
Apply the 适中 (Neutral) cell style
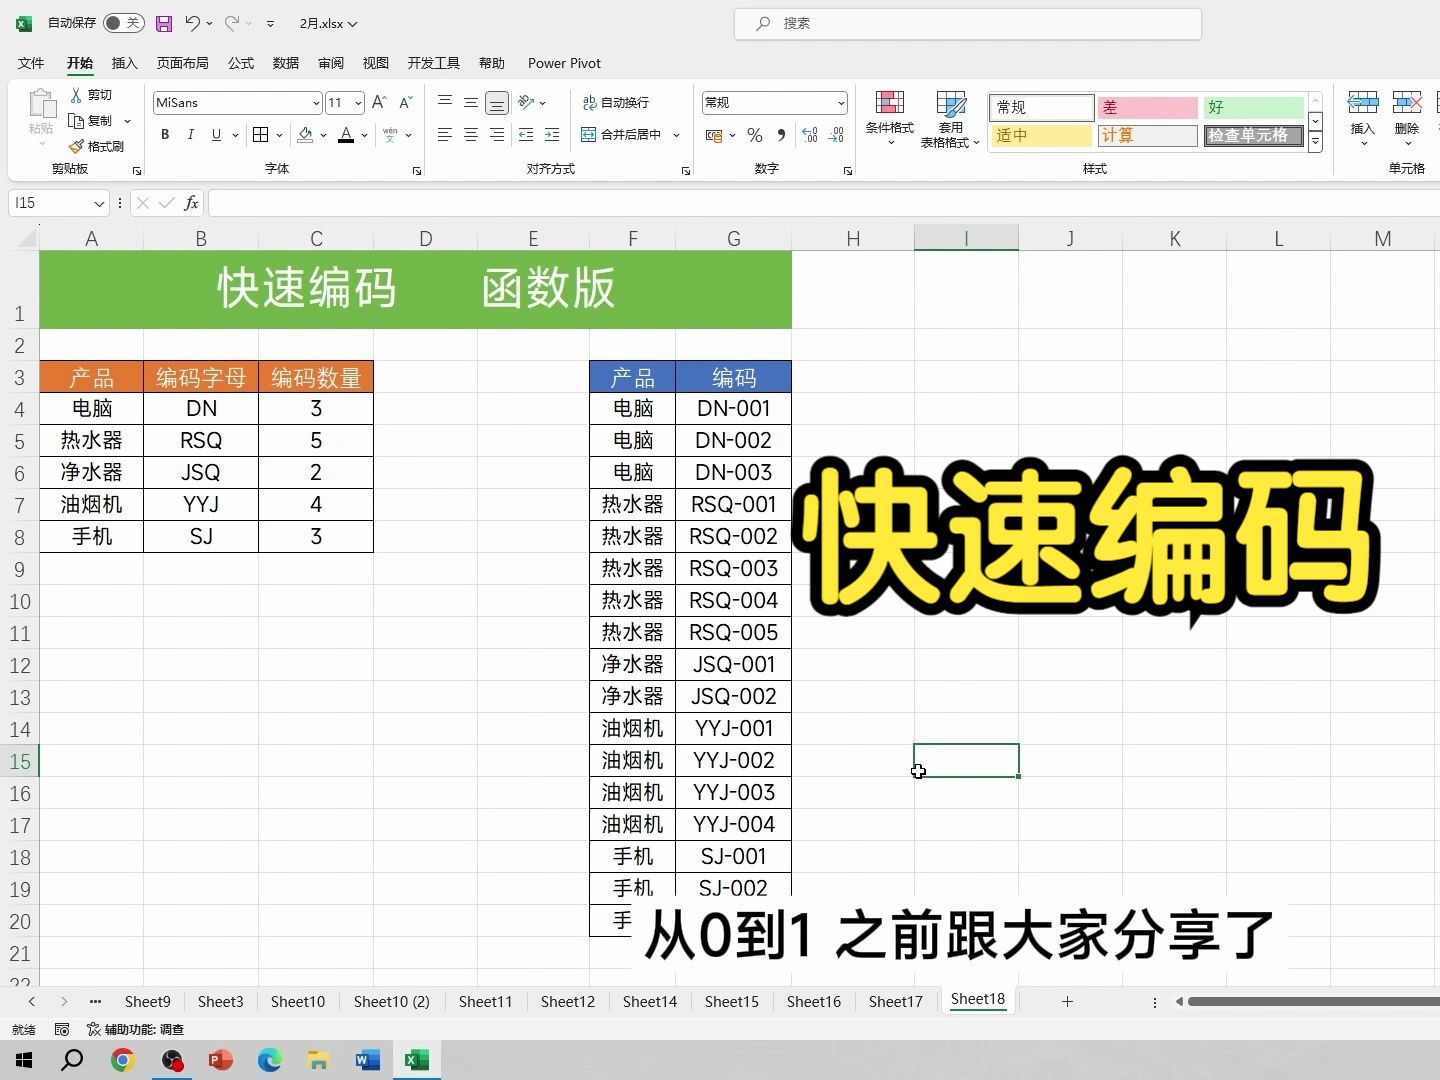(x=1041, y=135)
